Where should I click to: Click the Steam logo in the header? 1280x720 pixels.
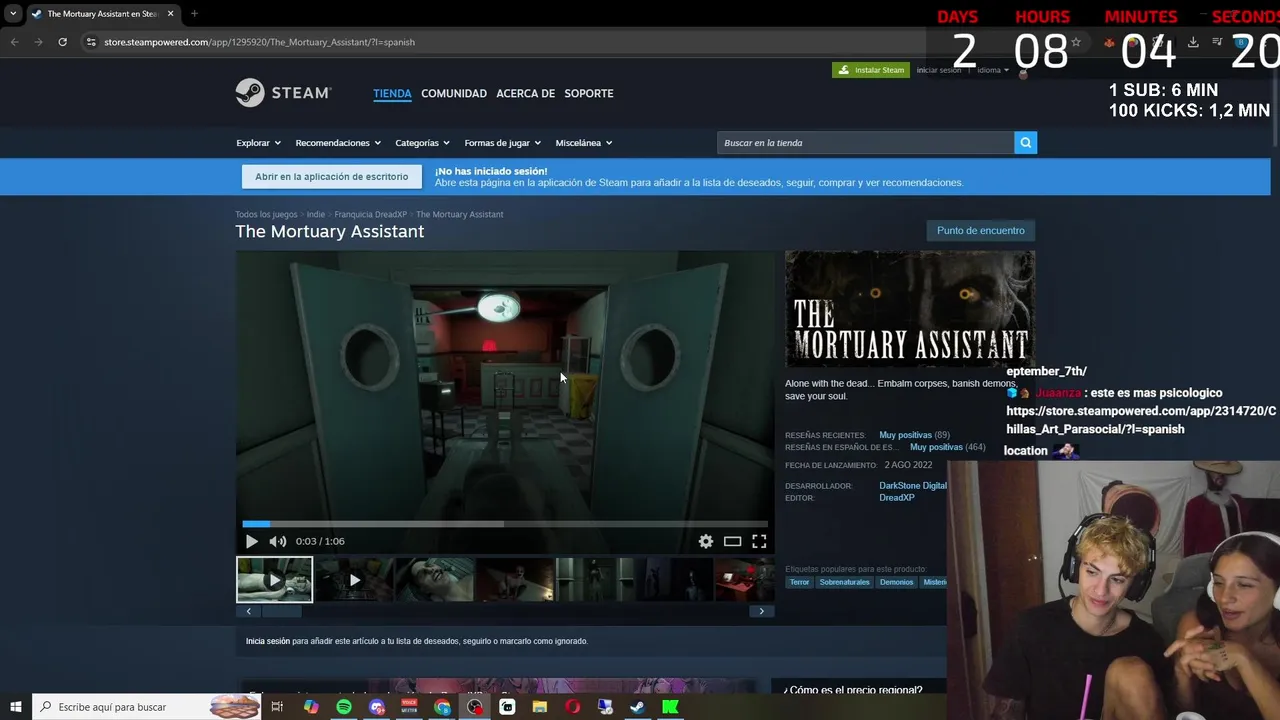pyautogui.click(x=283, y=93)
